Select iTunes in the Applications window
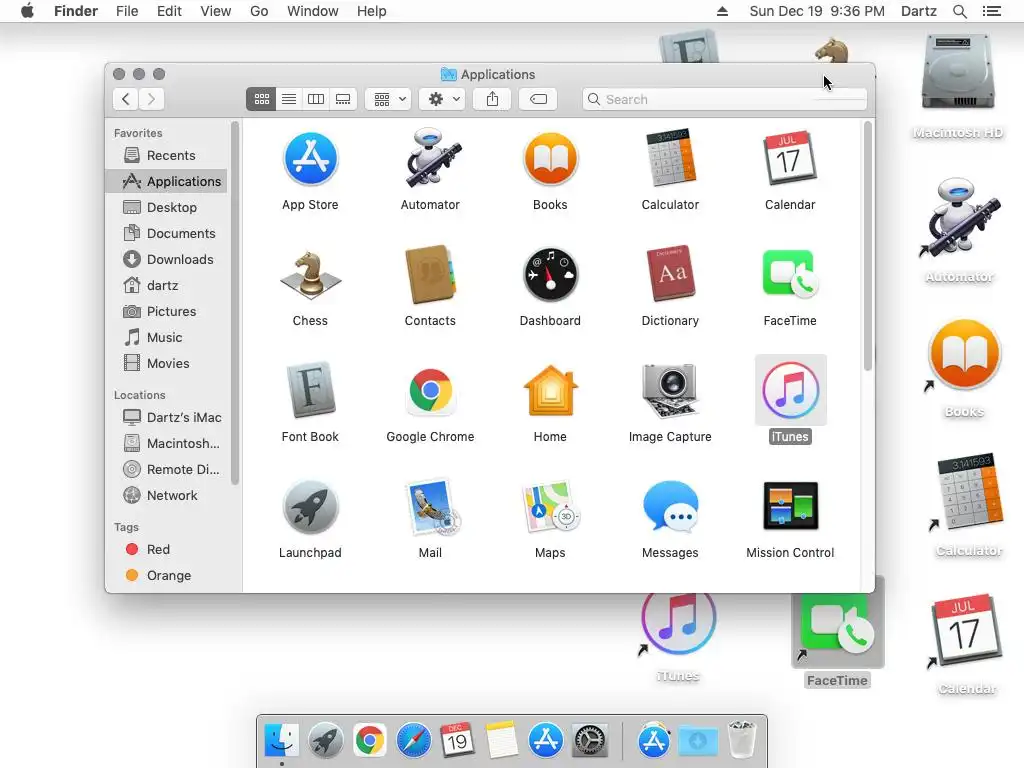The width and height of the screenshot is (1024, 768). [x=790, y=391]
